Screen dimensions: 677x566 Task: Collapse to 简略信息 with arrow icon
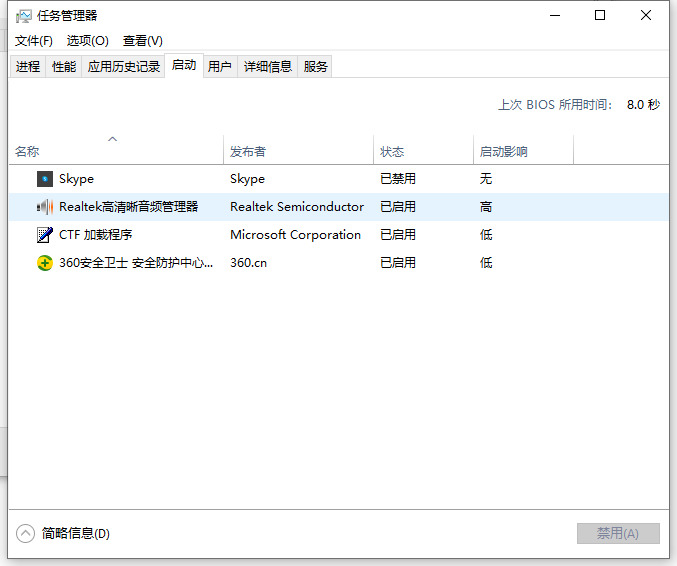(x=25, y=534)
